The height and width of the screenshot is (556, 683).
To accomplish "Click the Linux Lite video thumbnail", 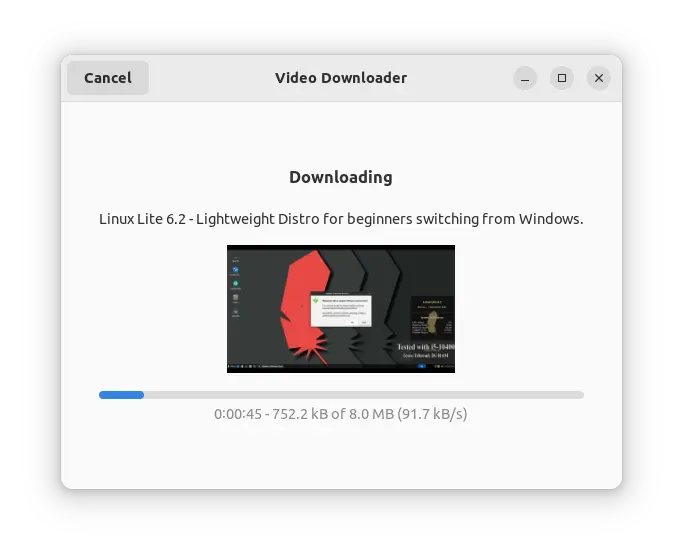I will pos(341,309).
